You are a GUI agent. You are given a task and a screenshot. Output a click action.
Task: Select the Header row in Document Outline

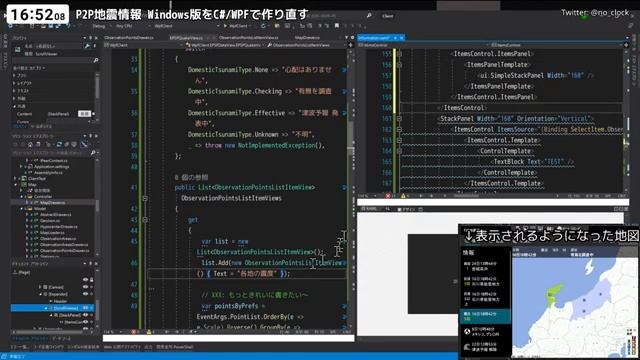(60, 301)
